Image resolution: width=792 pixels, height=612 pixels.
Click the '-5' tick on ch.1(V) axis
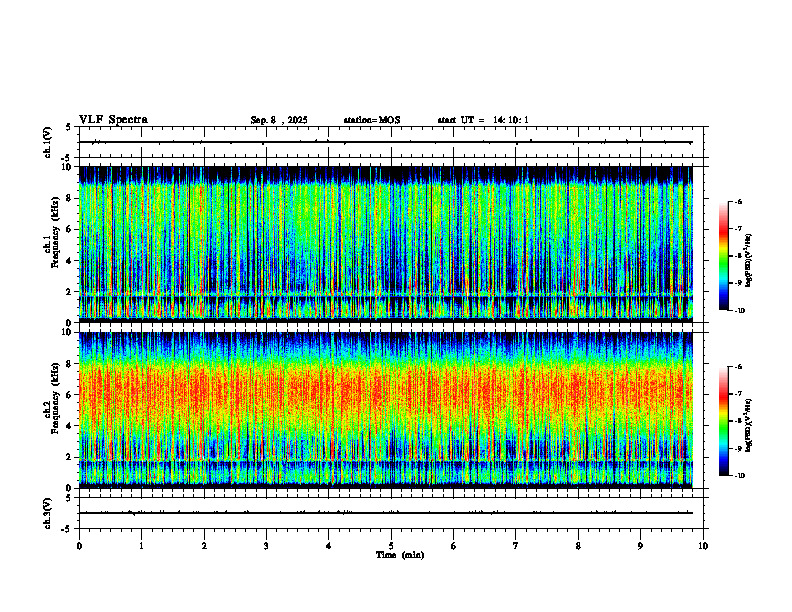click(68, 158)
